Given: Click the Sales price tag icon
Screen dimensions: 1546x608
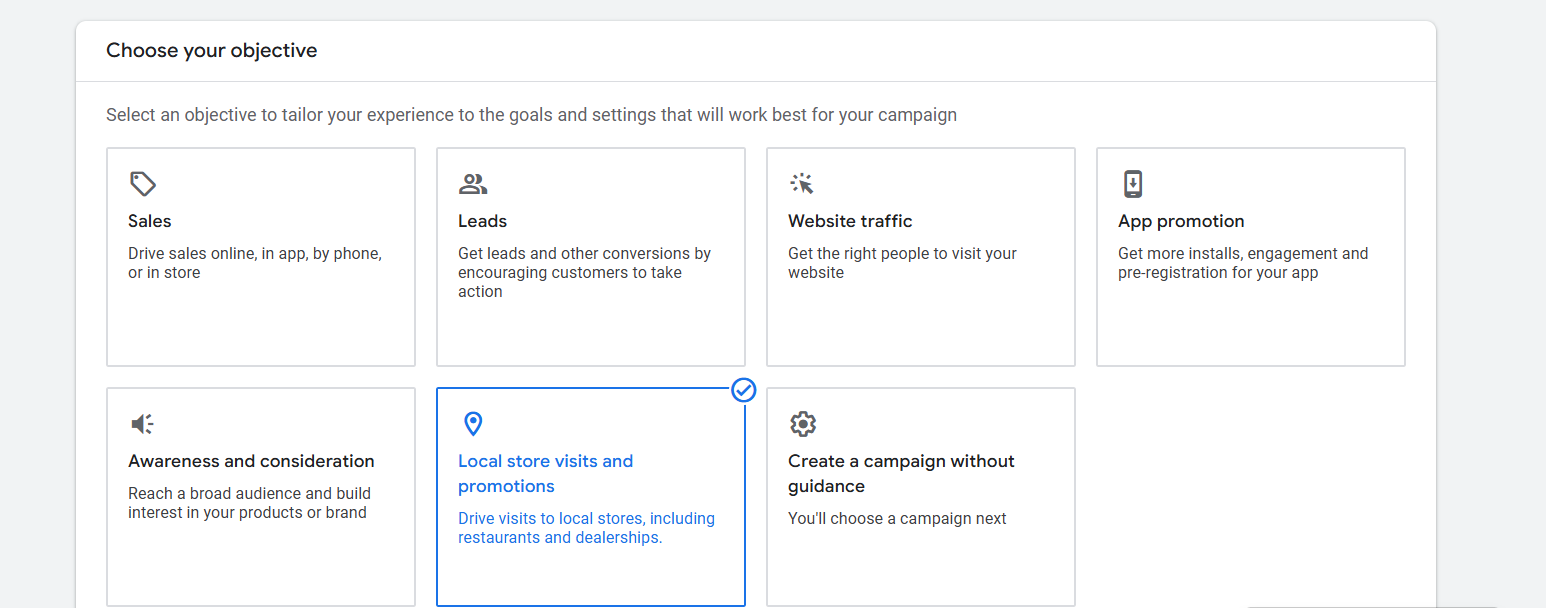Looking at the screenshot, I should (143, 184).
